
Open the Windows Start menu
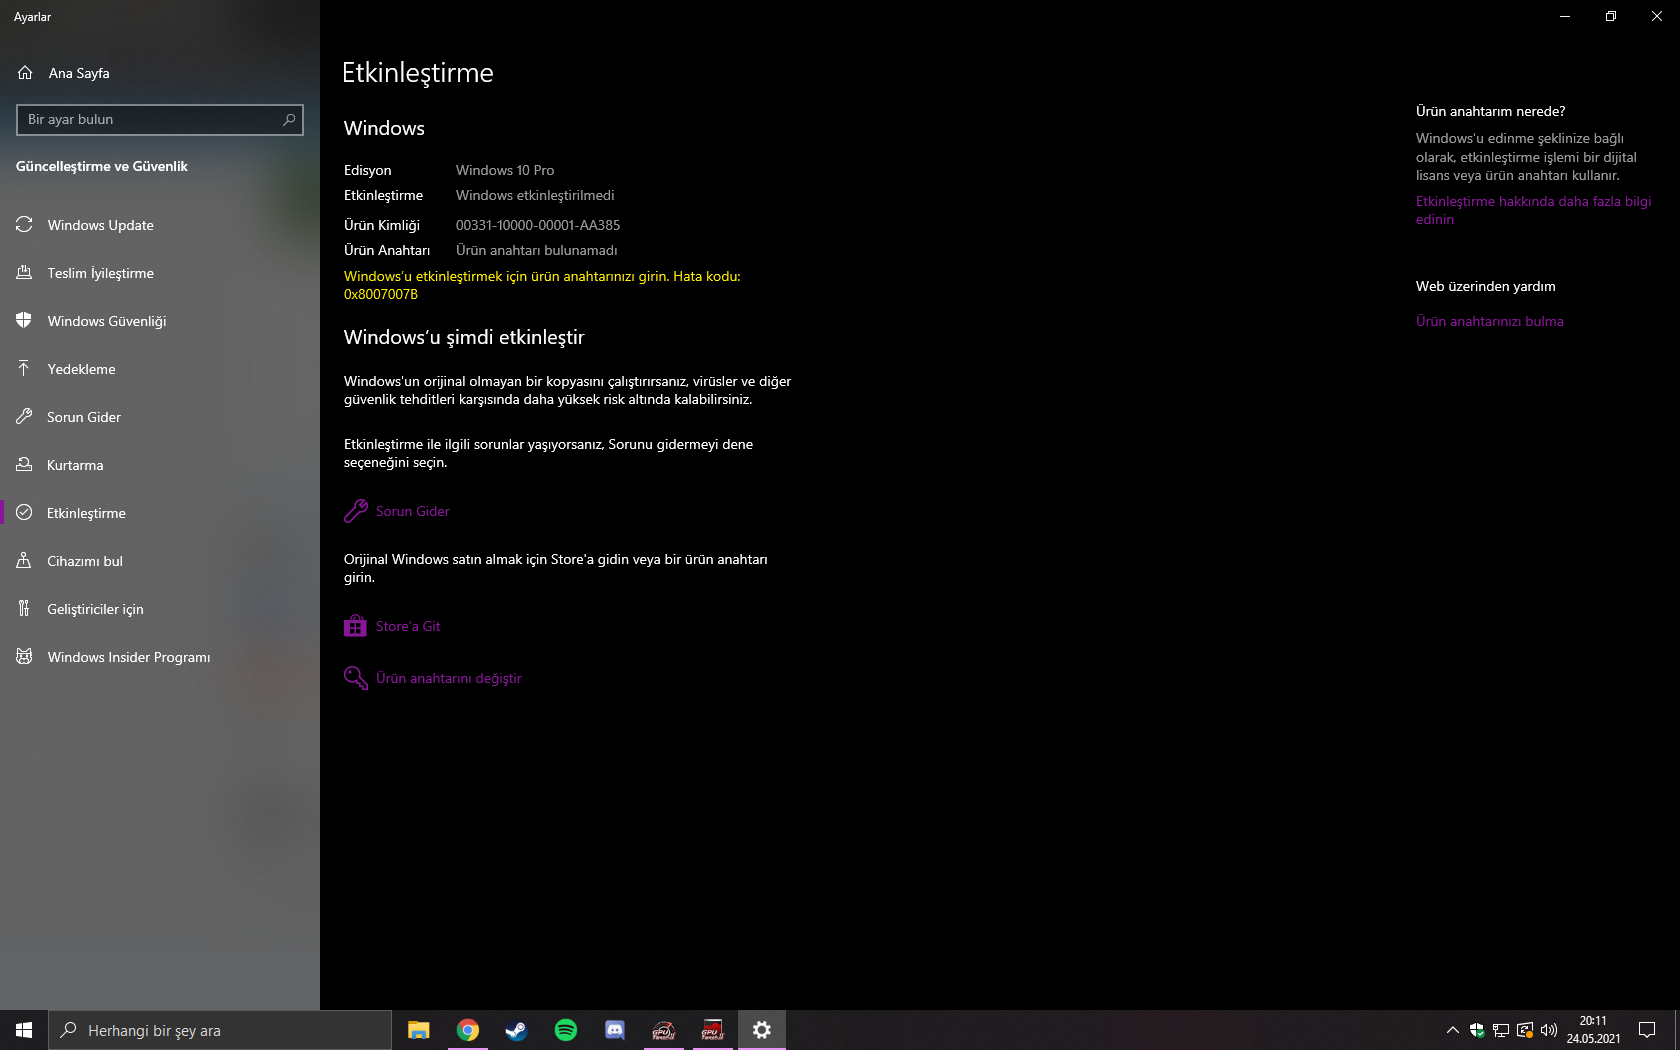pos(24,1030)
